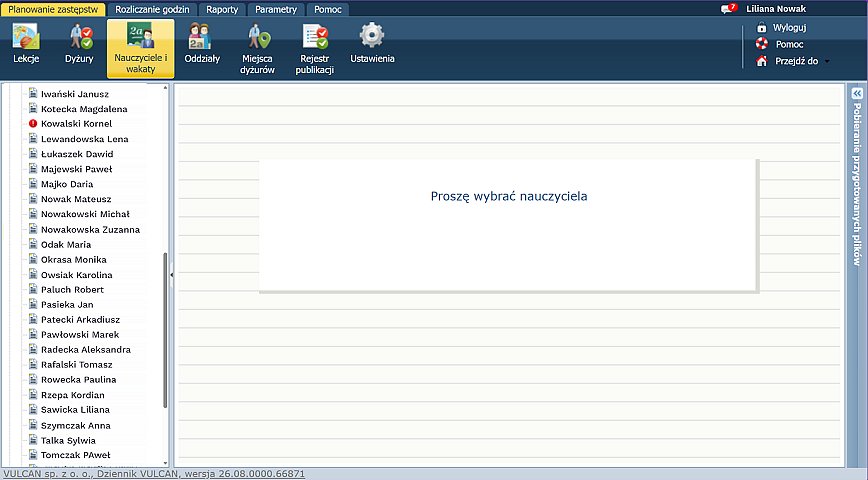868x480 pixels.
Task: Select teacher Nowakowska Zuzanna
Action: pos(90,229)
